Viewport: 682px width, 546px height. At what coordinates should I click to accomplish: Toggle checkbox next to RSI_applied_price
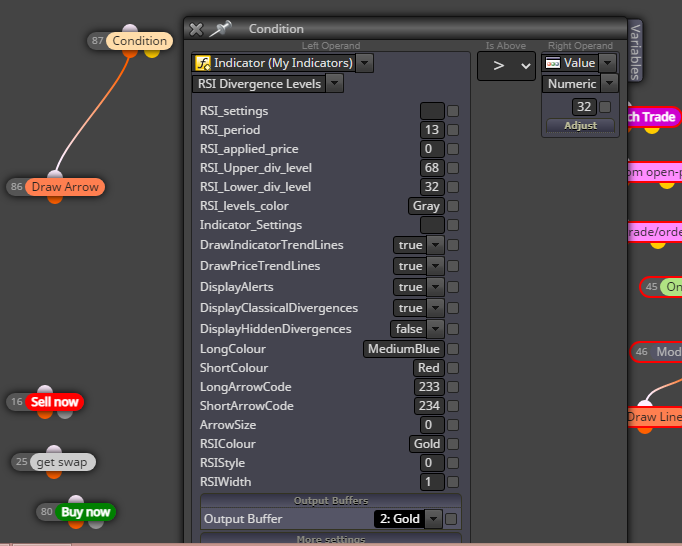(453, 149)
